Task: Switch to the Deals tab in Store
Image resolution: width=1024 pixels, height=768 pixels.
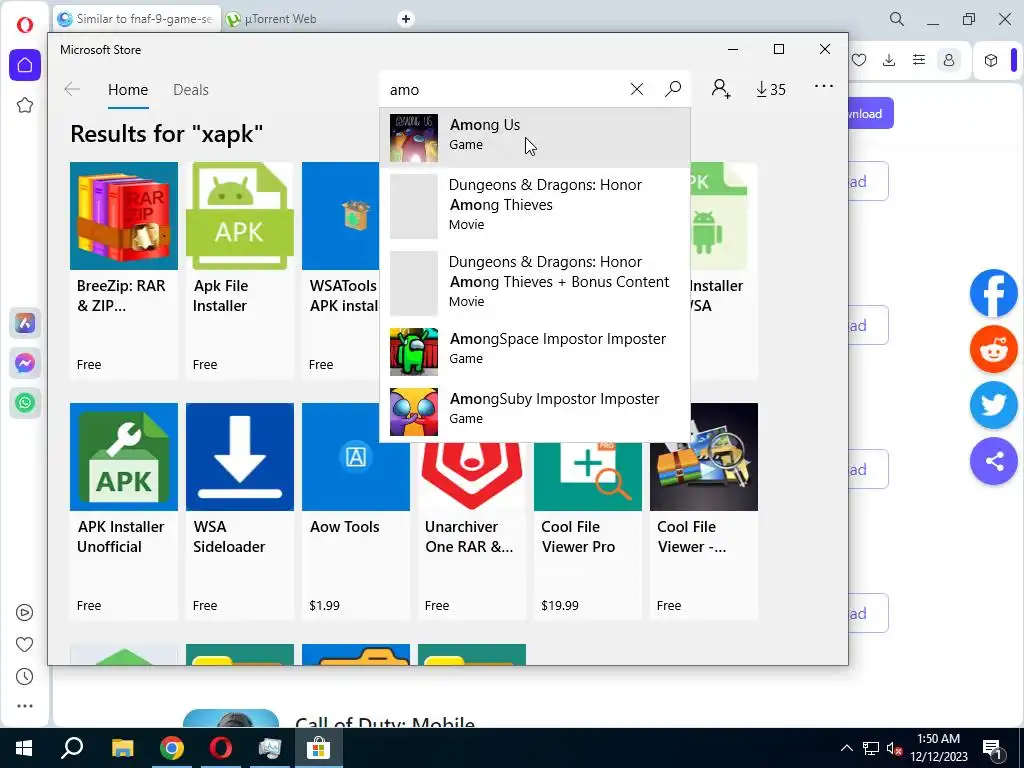Action: point(191,89)
